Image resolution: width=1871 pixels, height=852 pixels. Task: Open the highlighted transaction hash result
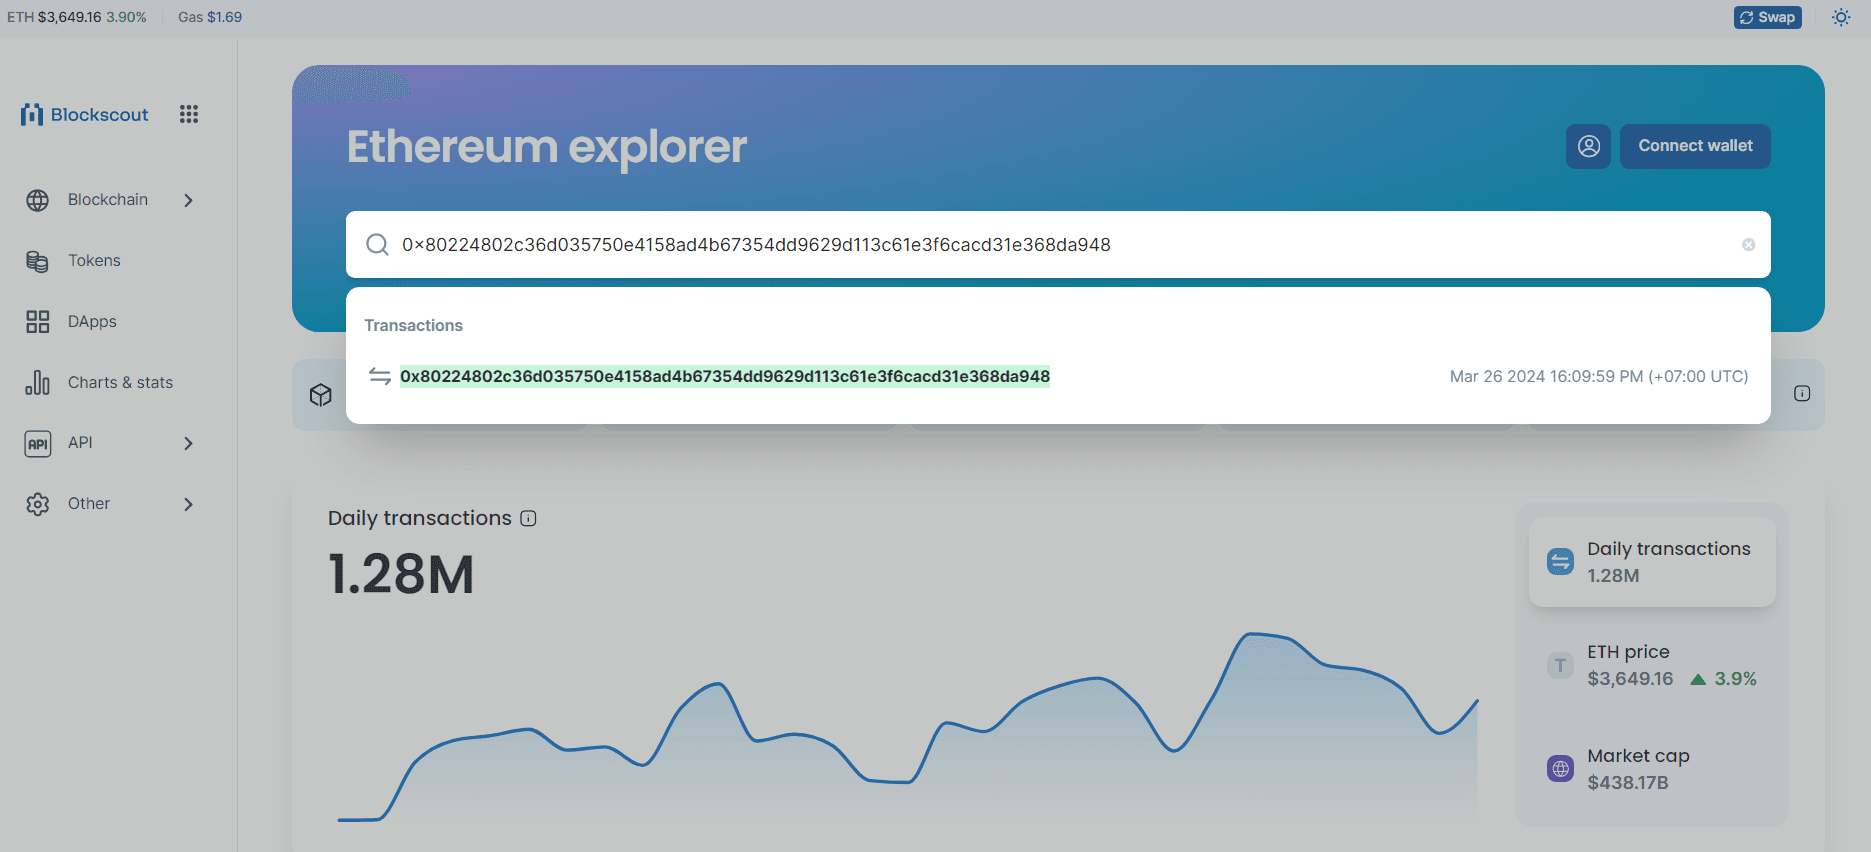tap(725, 376)
